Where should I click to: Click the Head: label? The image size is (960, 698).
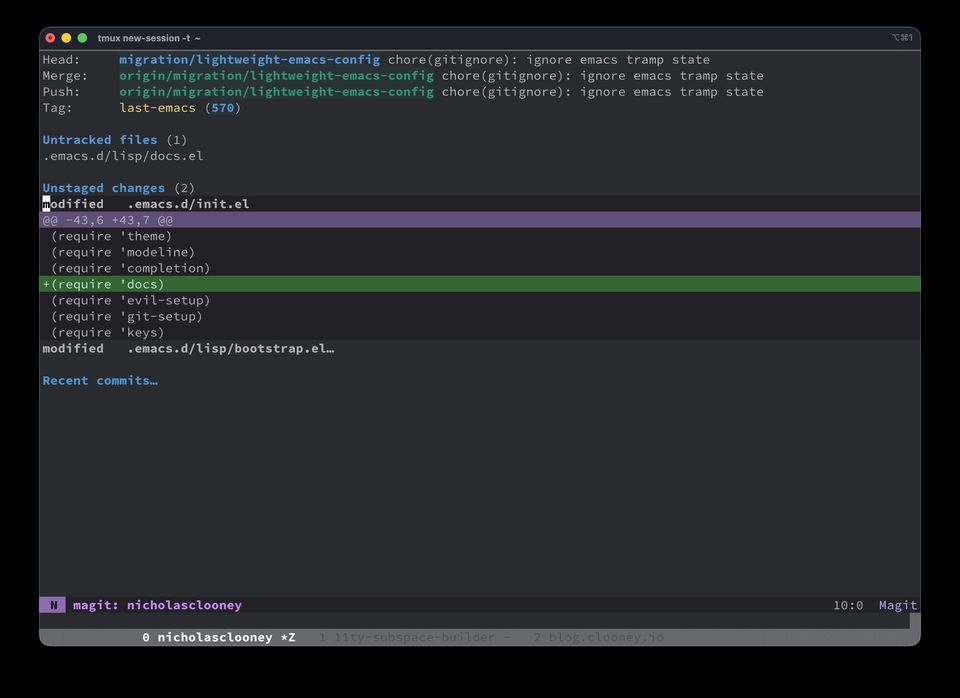click(x=61, y=59)
